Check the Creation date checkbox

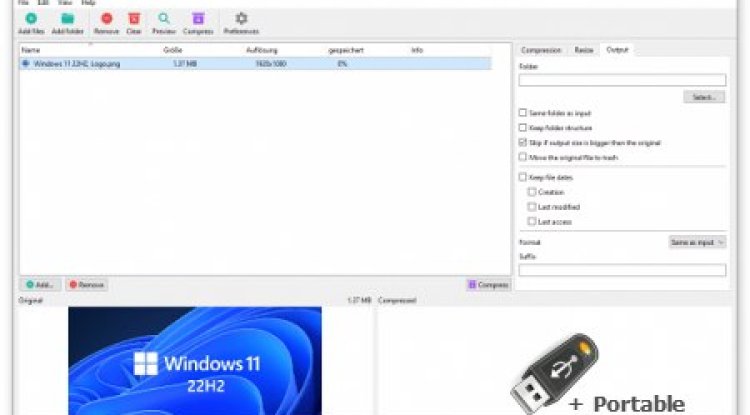(x=532, y=192)
